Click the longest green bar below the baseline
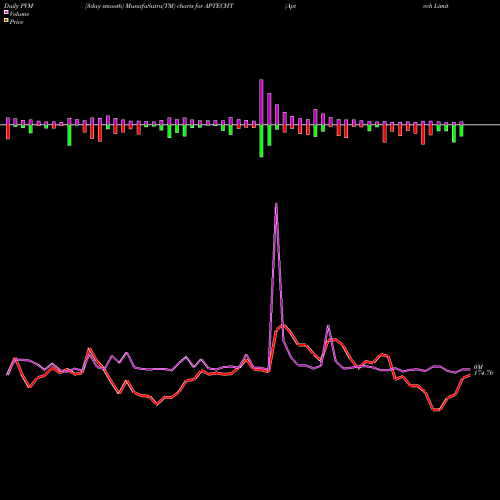 (x=261, y=141)
